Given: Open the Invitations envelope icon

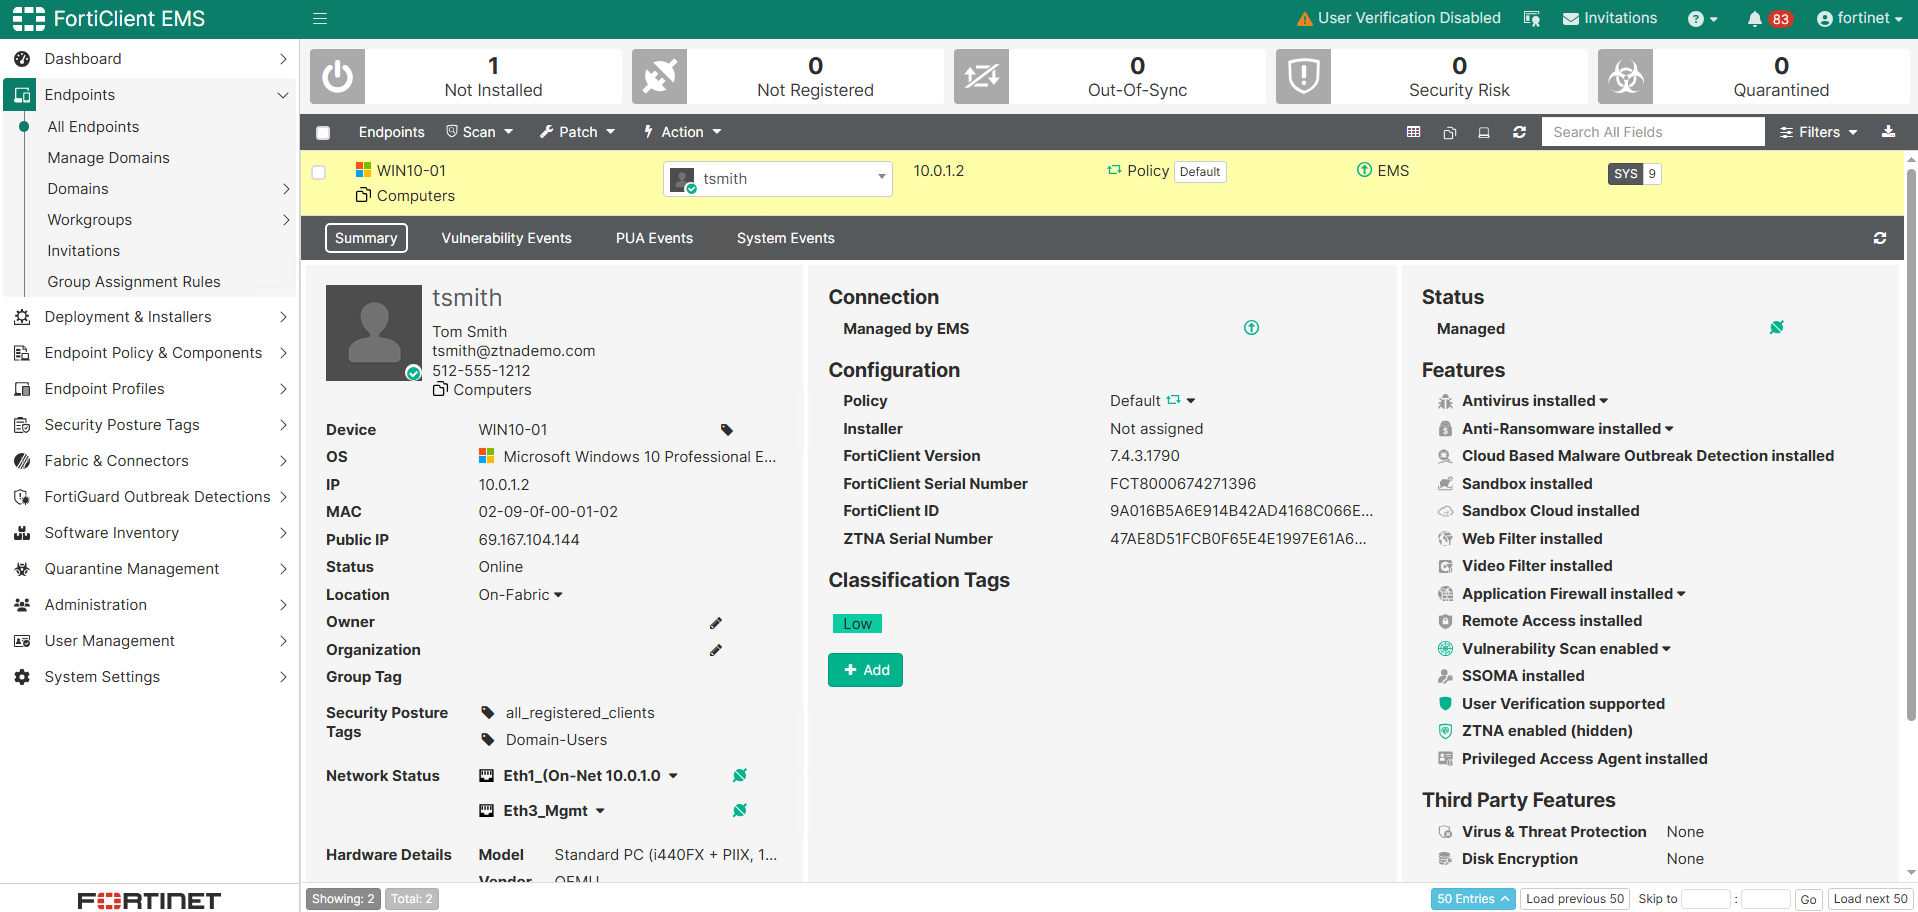Looking at the screenshot, I should click(1570, 18).
